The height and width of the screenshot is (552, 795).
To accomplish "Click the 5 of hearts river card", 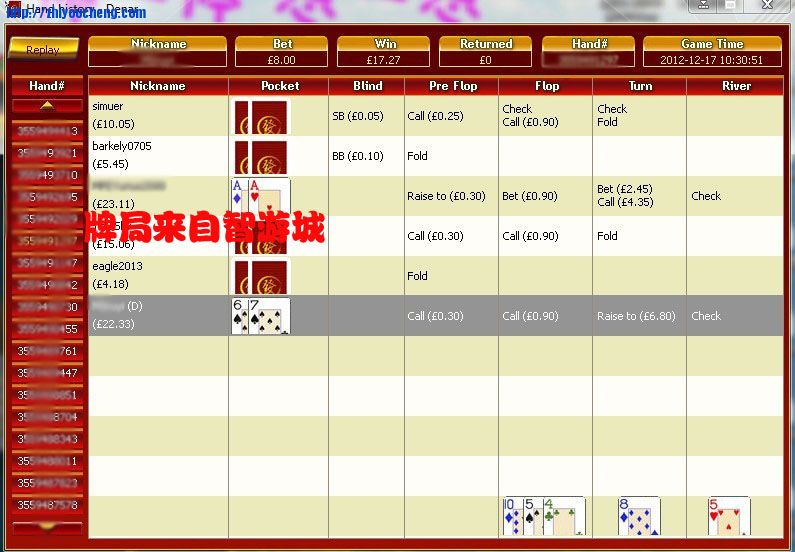I will coord(728,516).
